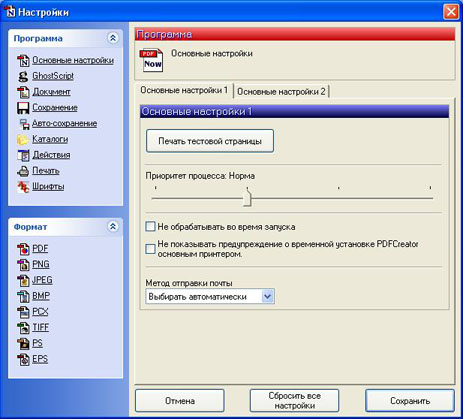Open Метод отправки почты dropdown

click(x=210, y=296)
